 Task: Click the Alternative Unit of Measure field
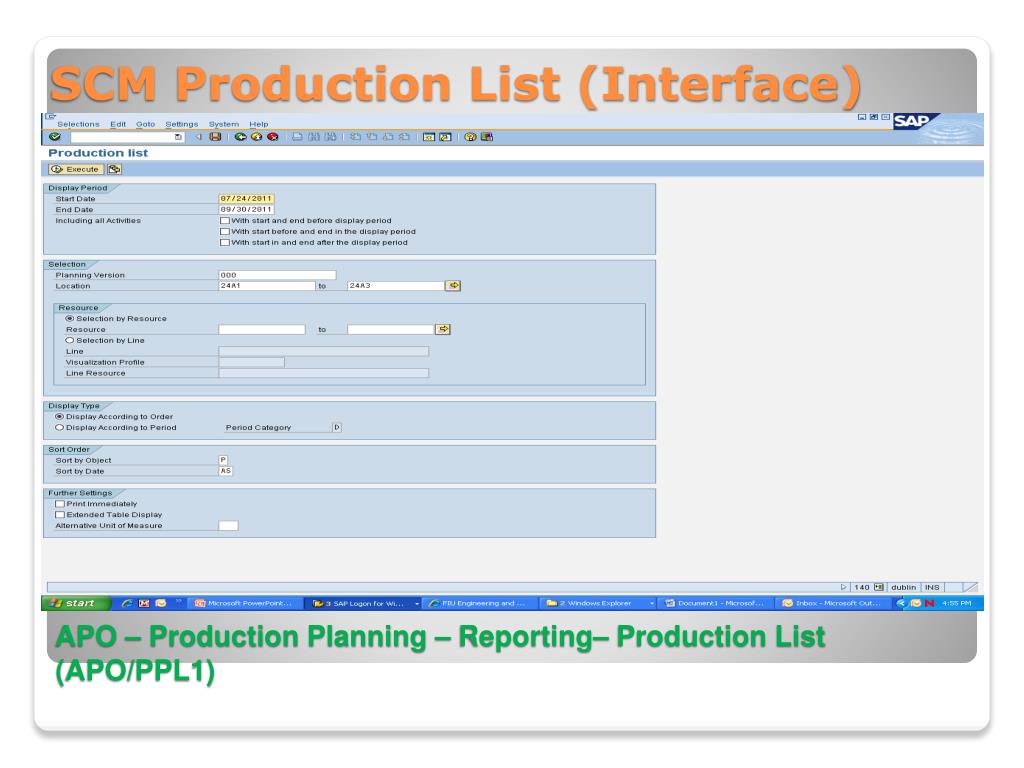[x=229, y=526]
